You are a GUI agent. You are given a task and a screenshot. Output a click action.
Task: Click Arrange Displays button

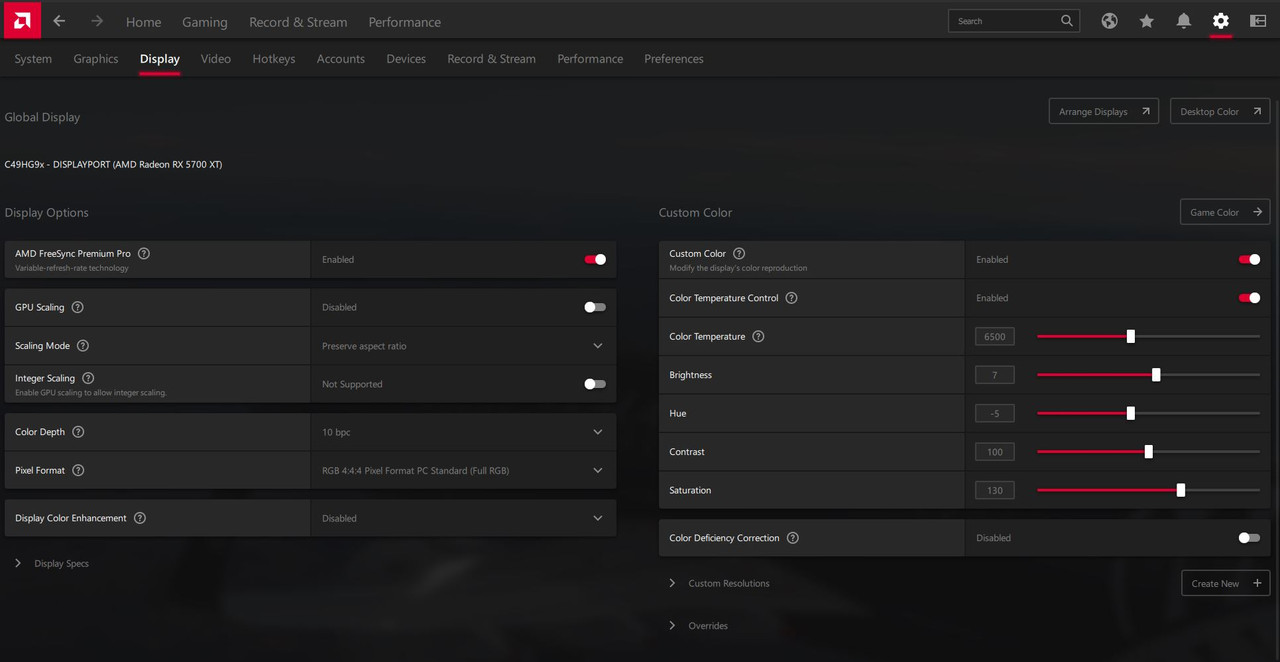pyautogui.click(x=1104, y=111)
